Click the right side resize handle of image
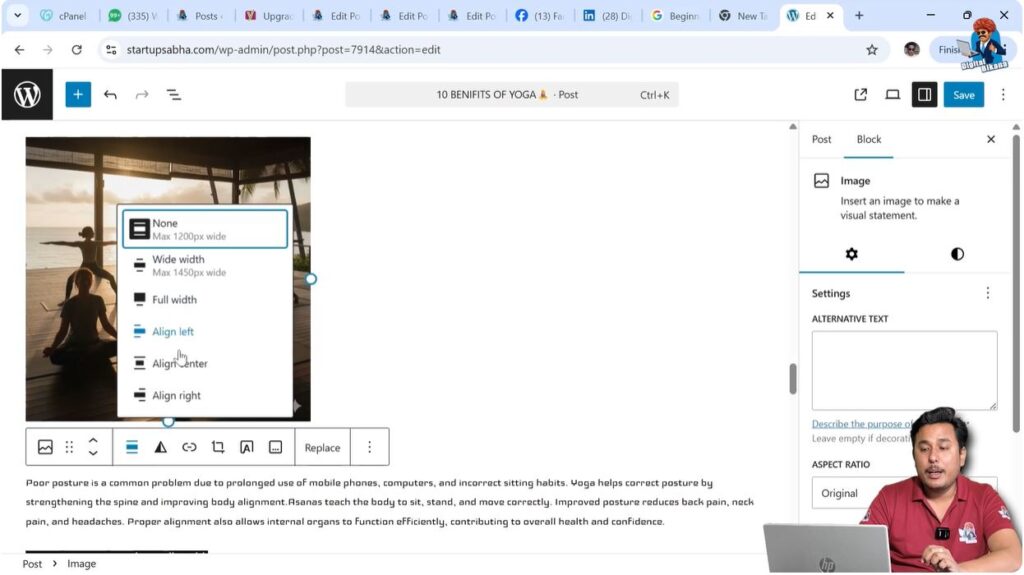Viewport: 1024px width, 575px height. (311, 279)
